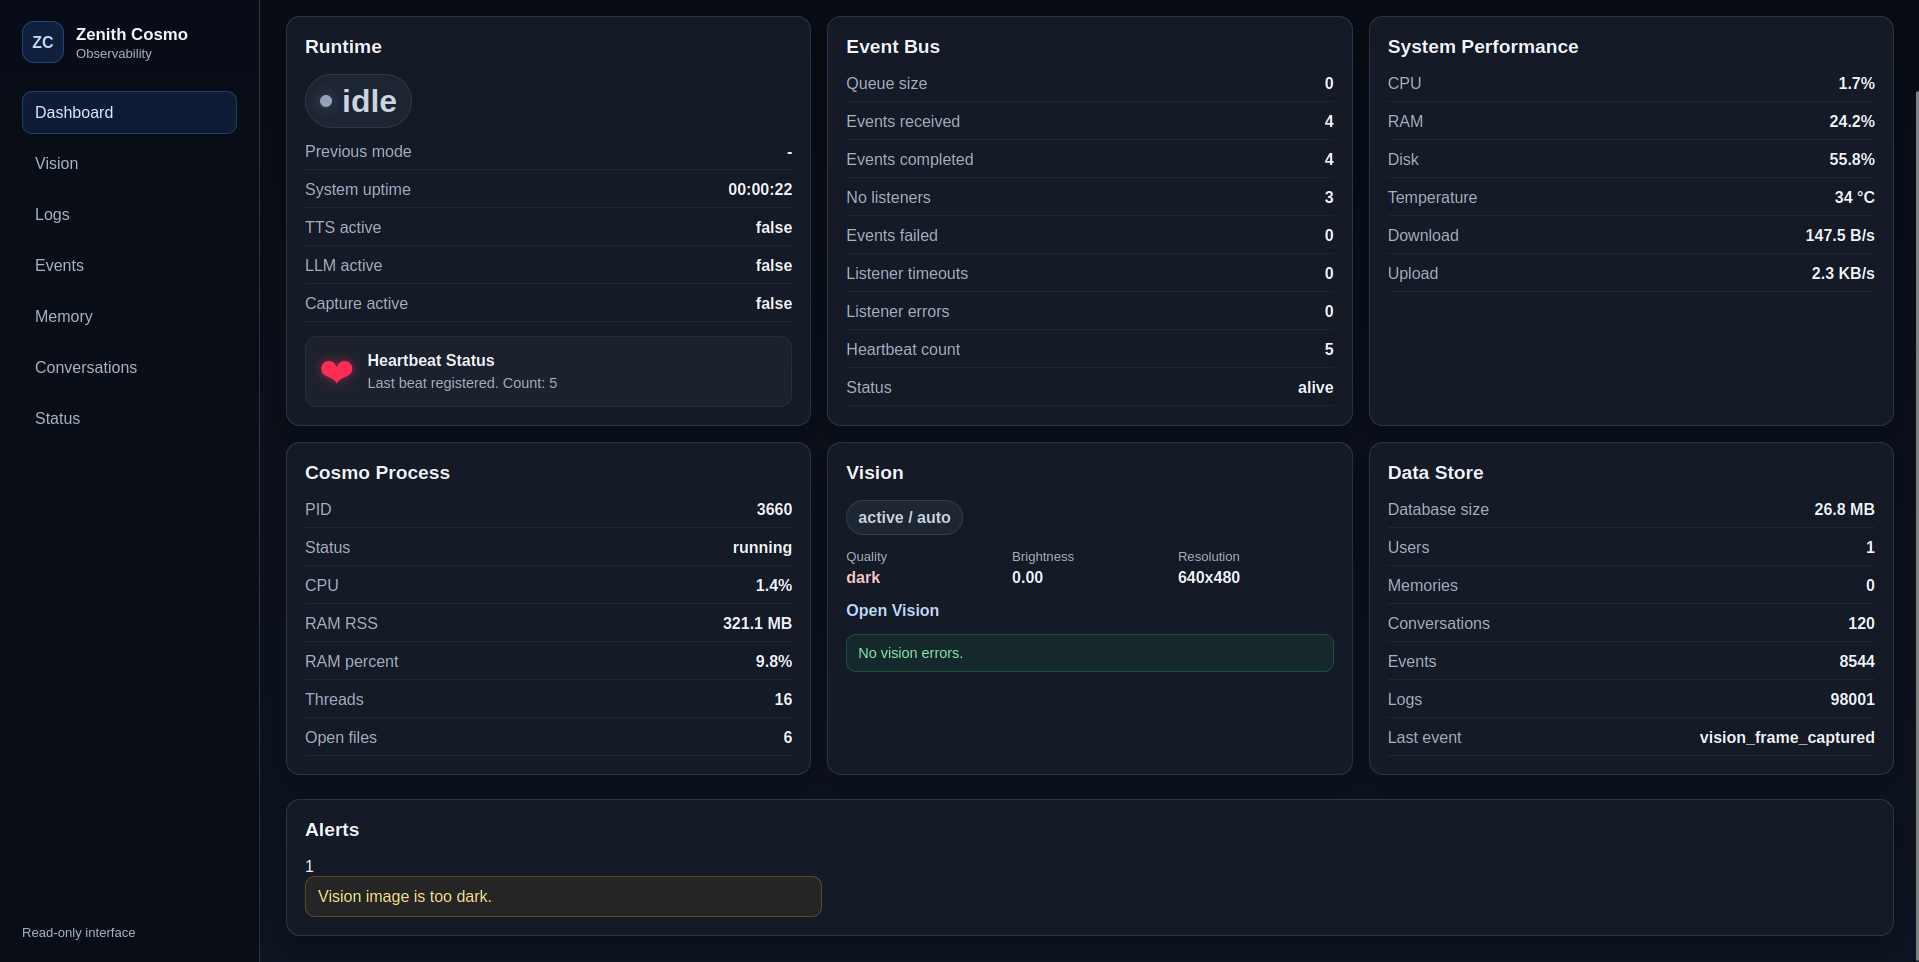The width and height of the screenshot is (1919, 962).
Task: Click the Disk value 55.8%
Action: pos(1852,159)
